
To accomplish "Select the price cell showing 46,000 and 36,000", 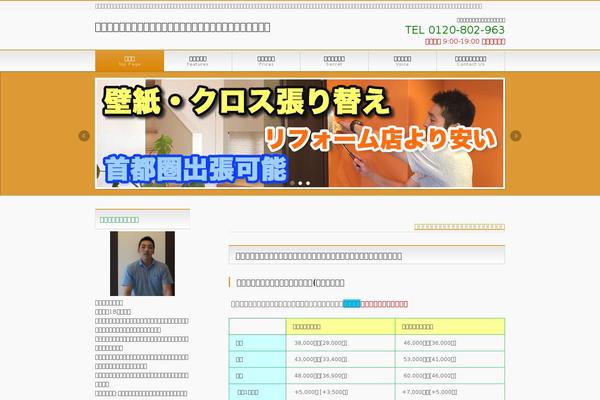I will click(x=450, y=343).
